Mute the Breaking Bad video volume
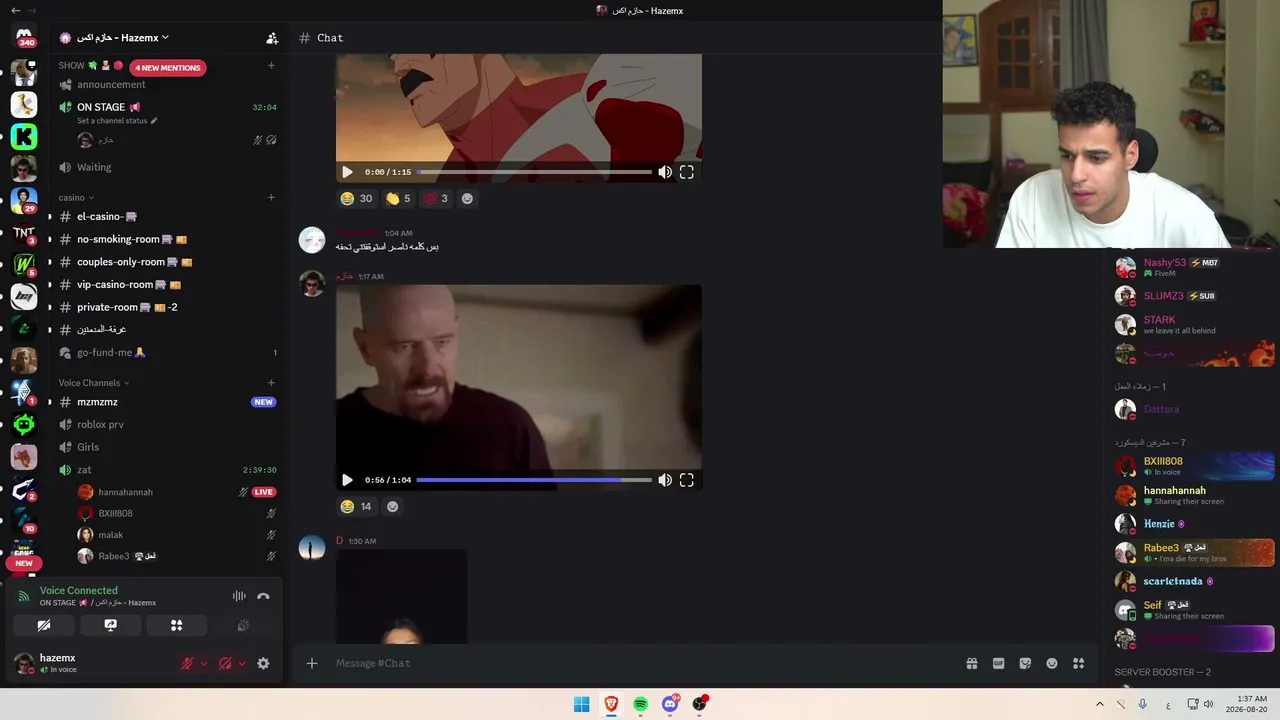The width and height of the screenshot is (1280, 720). pyautogui.click(x=665, y=480)
